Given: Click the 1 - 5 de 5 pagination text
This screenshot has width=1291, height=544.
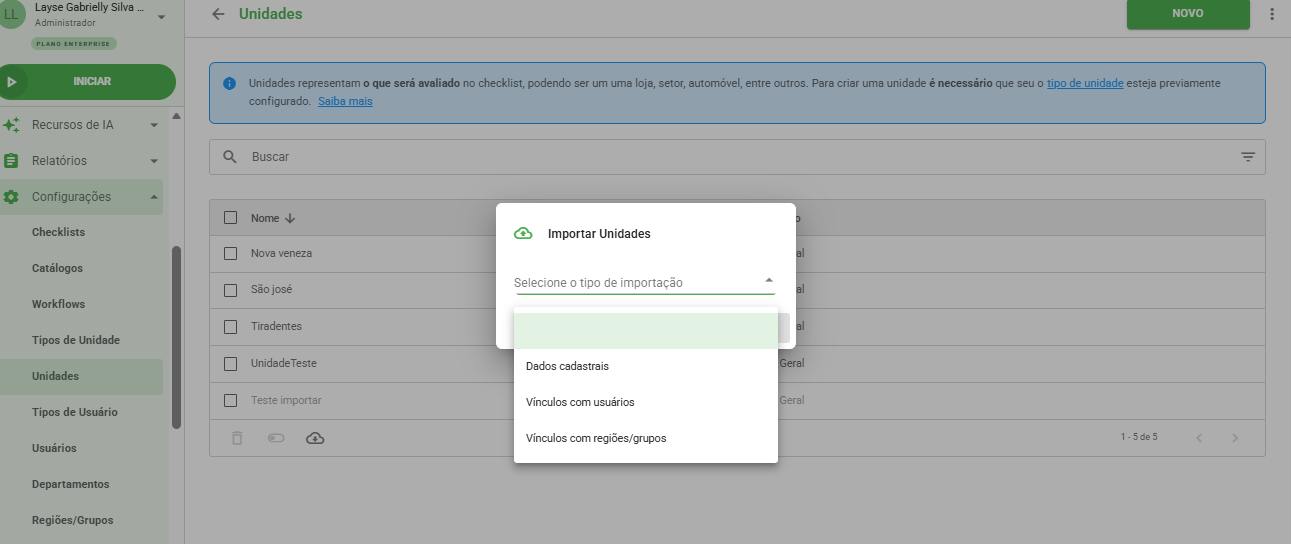Looking at the screenshot, I should coord(1139,438).
